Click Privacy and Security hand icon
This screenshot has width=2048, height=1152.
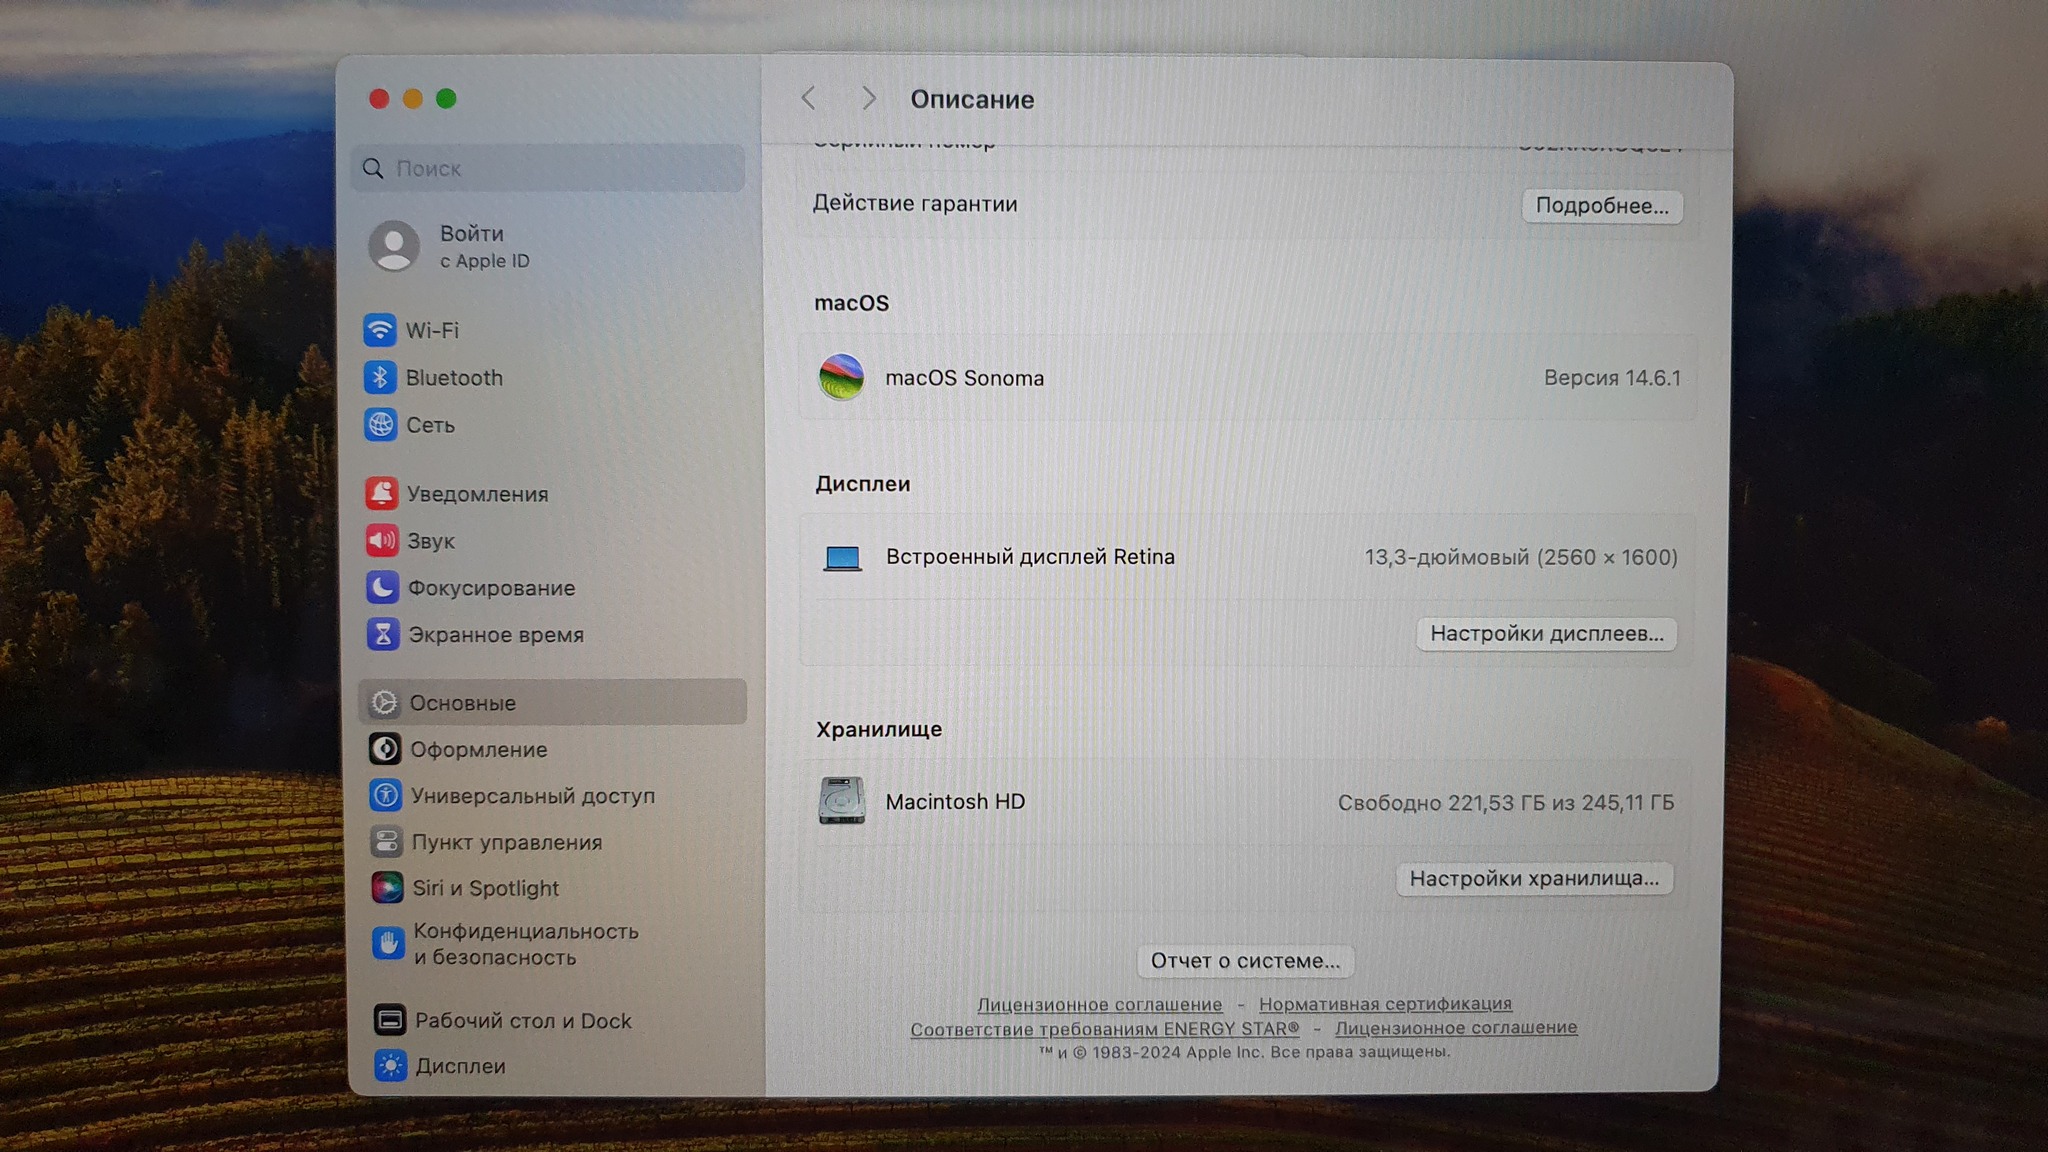(x=388, y=943)
